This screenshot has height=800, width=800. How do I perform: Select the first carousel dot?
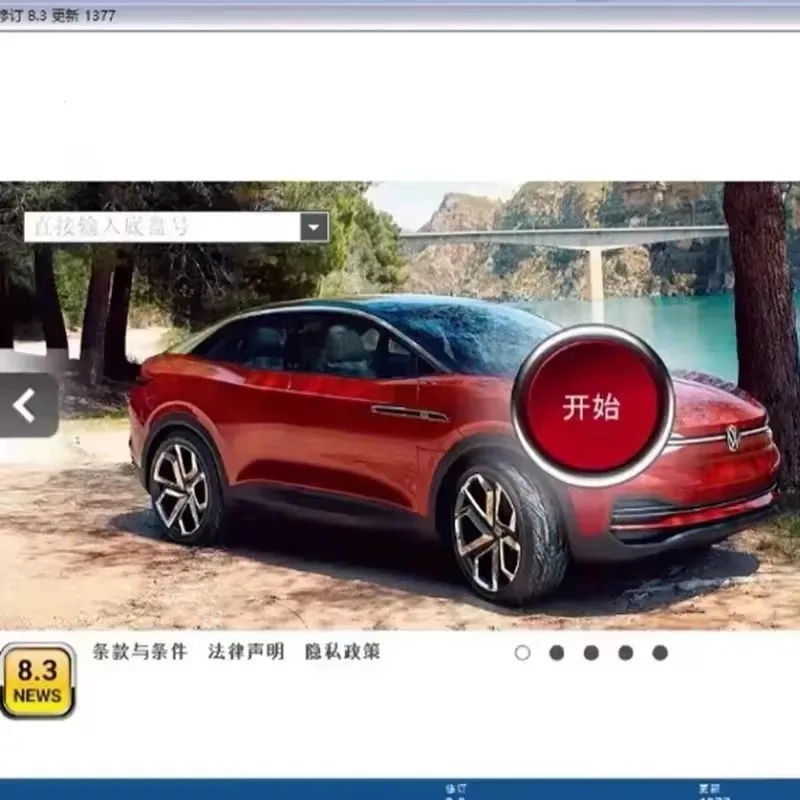click(x=522, y=653)
